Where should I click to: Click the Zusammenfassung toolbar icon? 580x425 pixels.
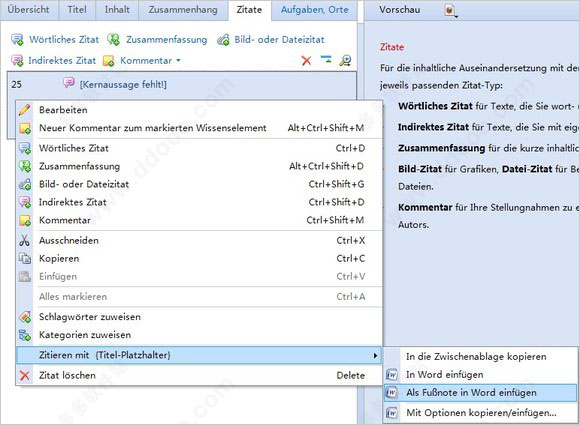[x=114, y=40]
